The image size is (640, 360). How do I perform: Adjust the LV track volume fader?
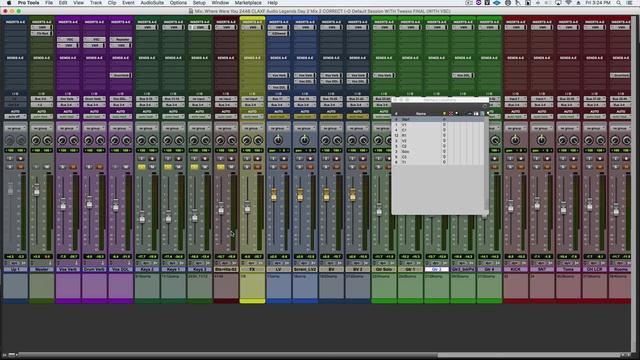coord(273,195)
